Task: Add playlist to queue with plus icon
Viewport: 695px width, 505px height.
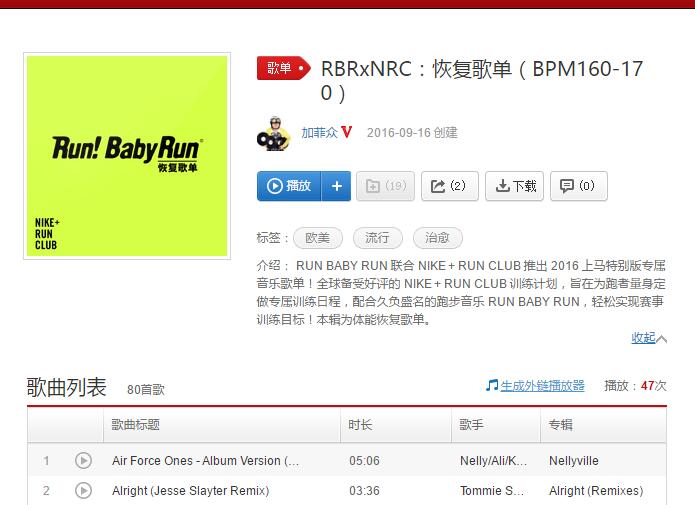Action: [x=336, y=186]
